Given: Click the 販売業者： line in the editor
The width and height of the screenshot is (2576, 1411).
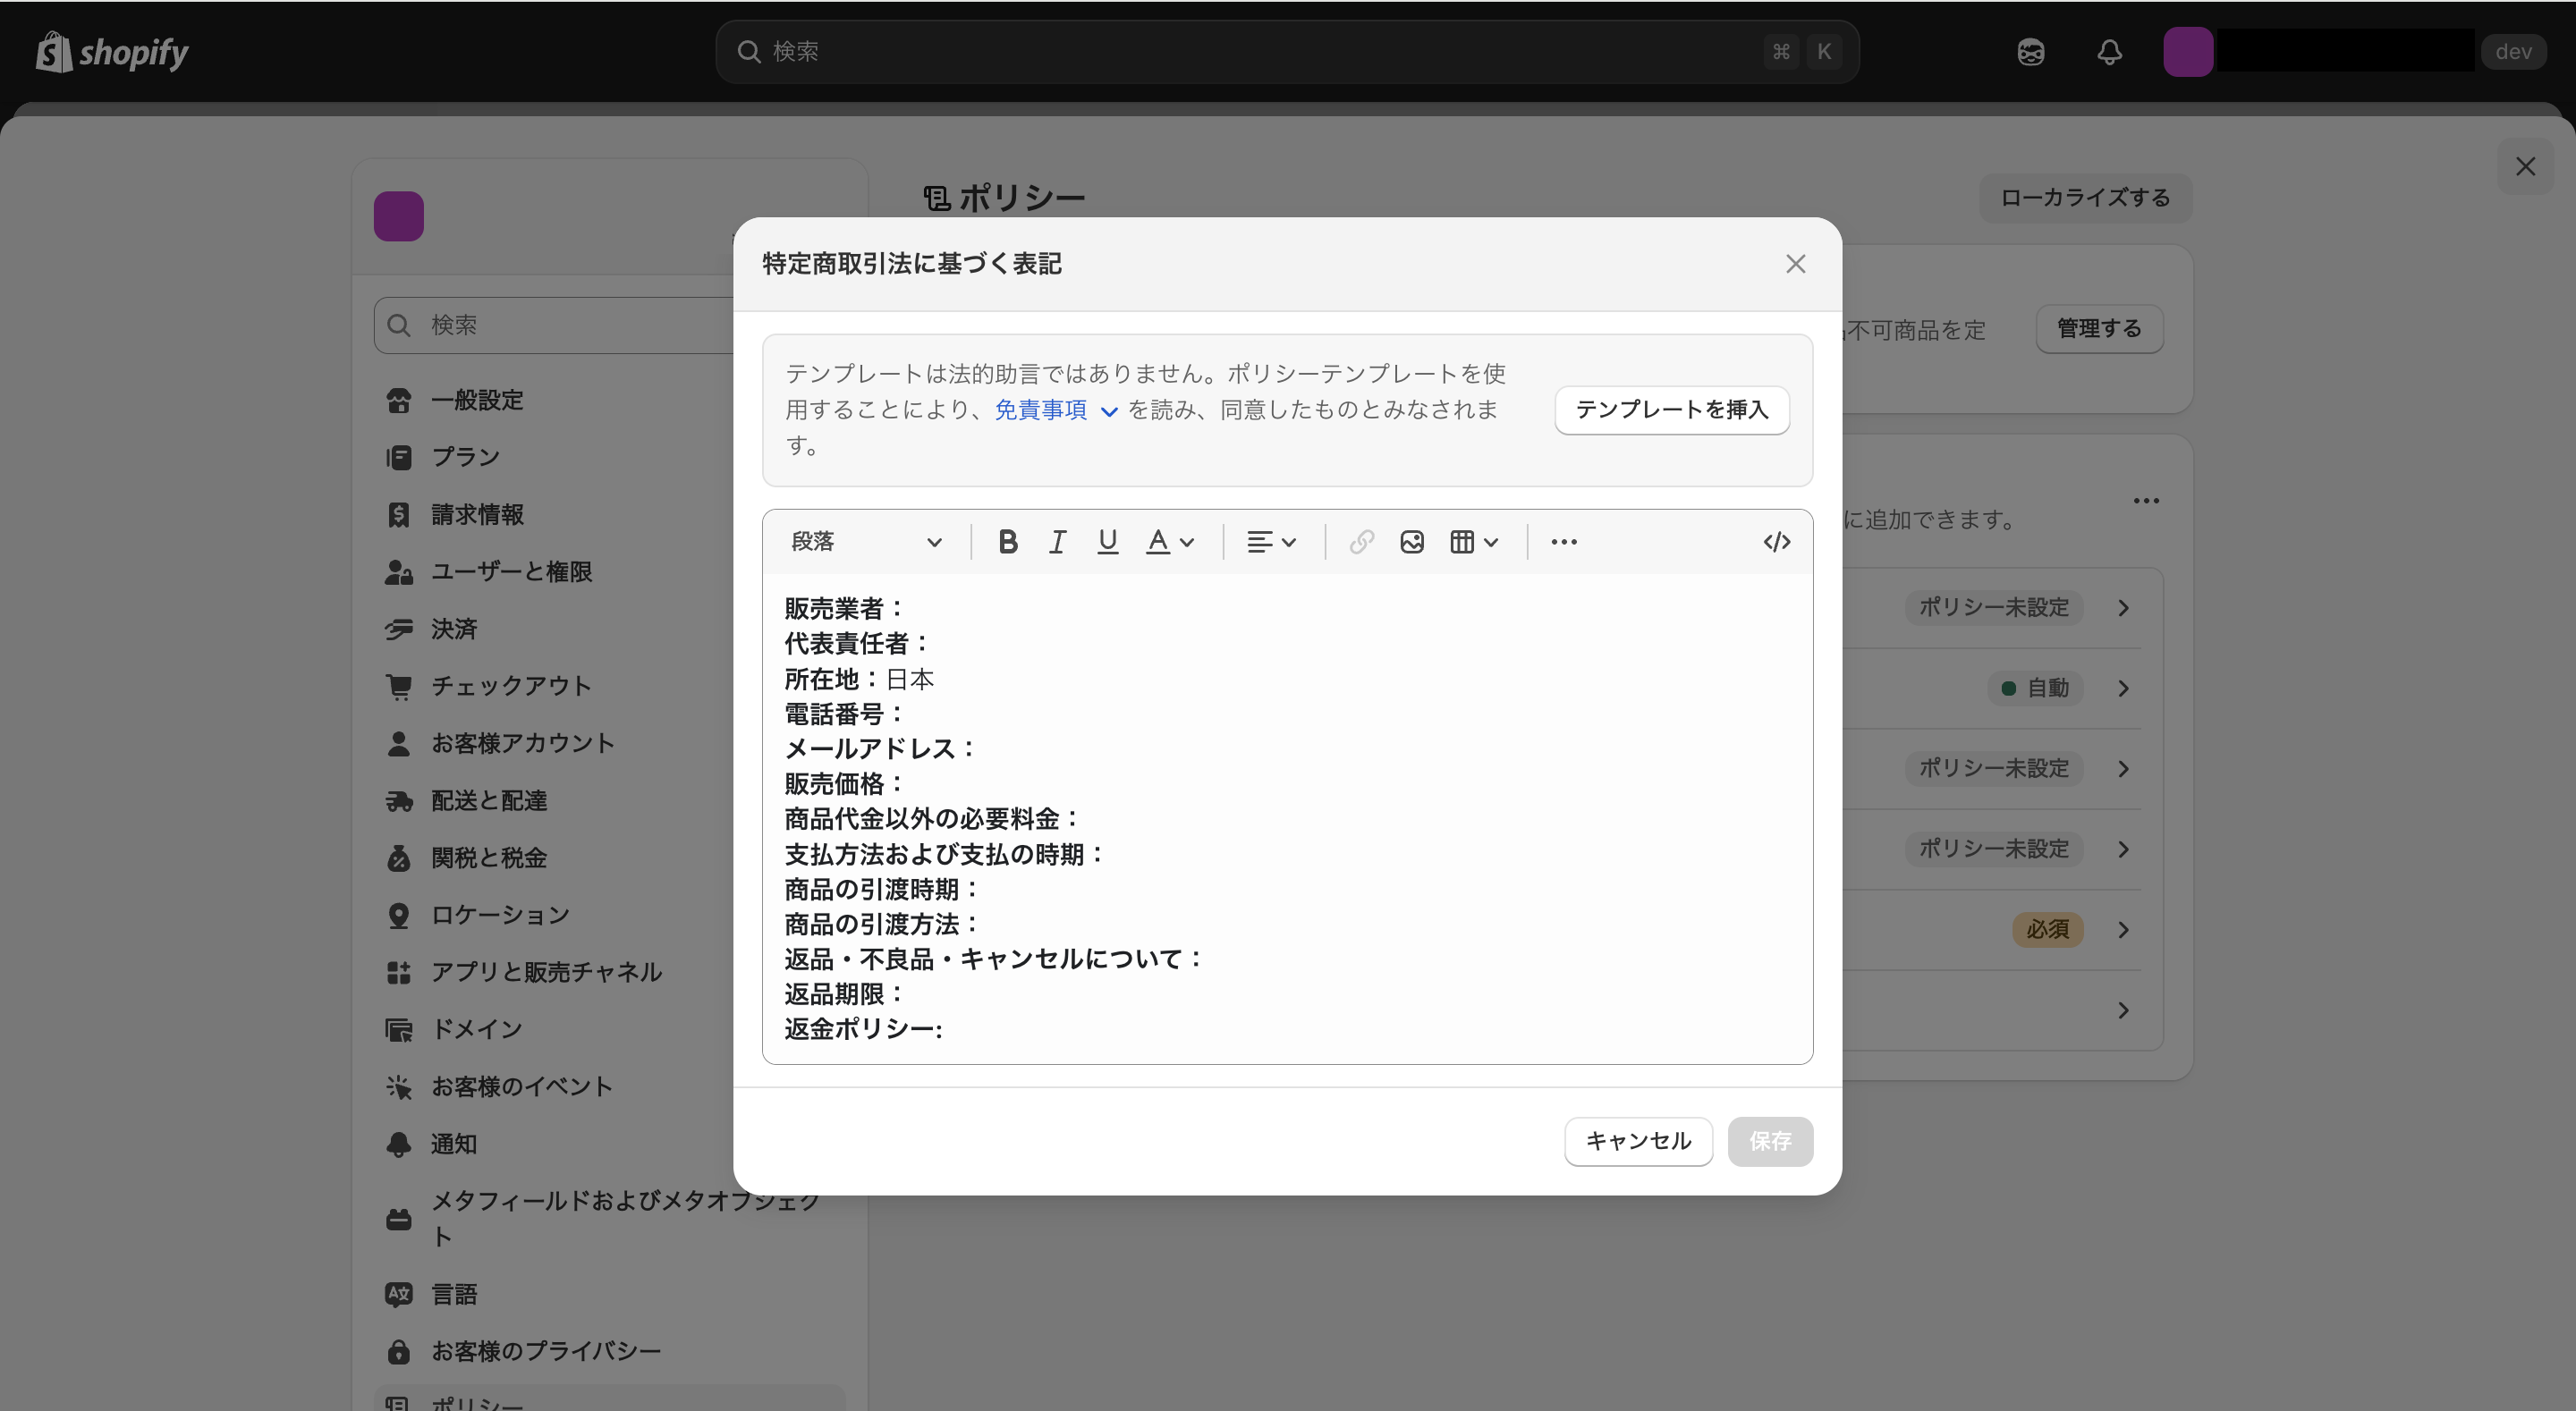Looking at the screenshot, I should point(845,609).
